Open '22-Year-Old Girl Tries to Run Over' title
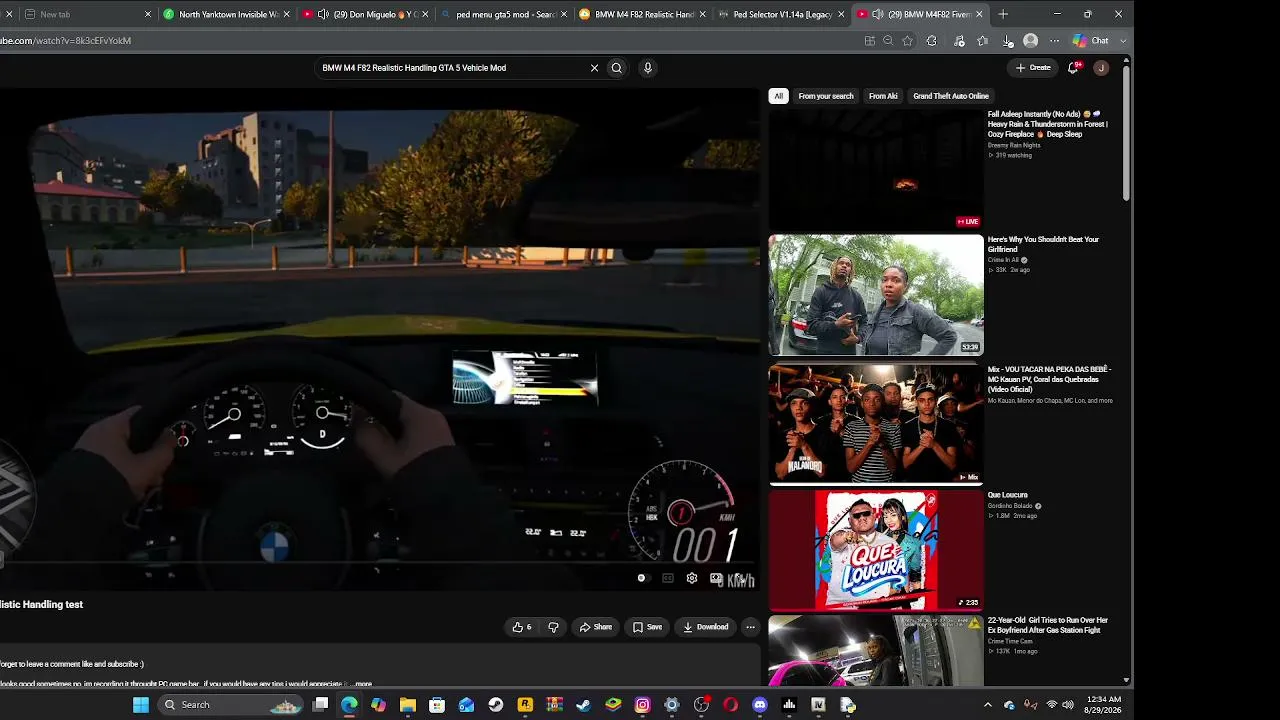The width and height of the screenshot is (1280, 720). 1048,625
